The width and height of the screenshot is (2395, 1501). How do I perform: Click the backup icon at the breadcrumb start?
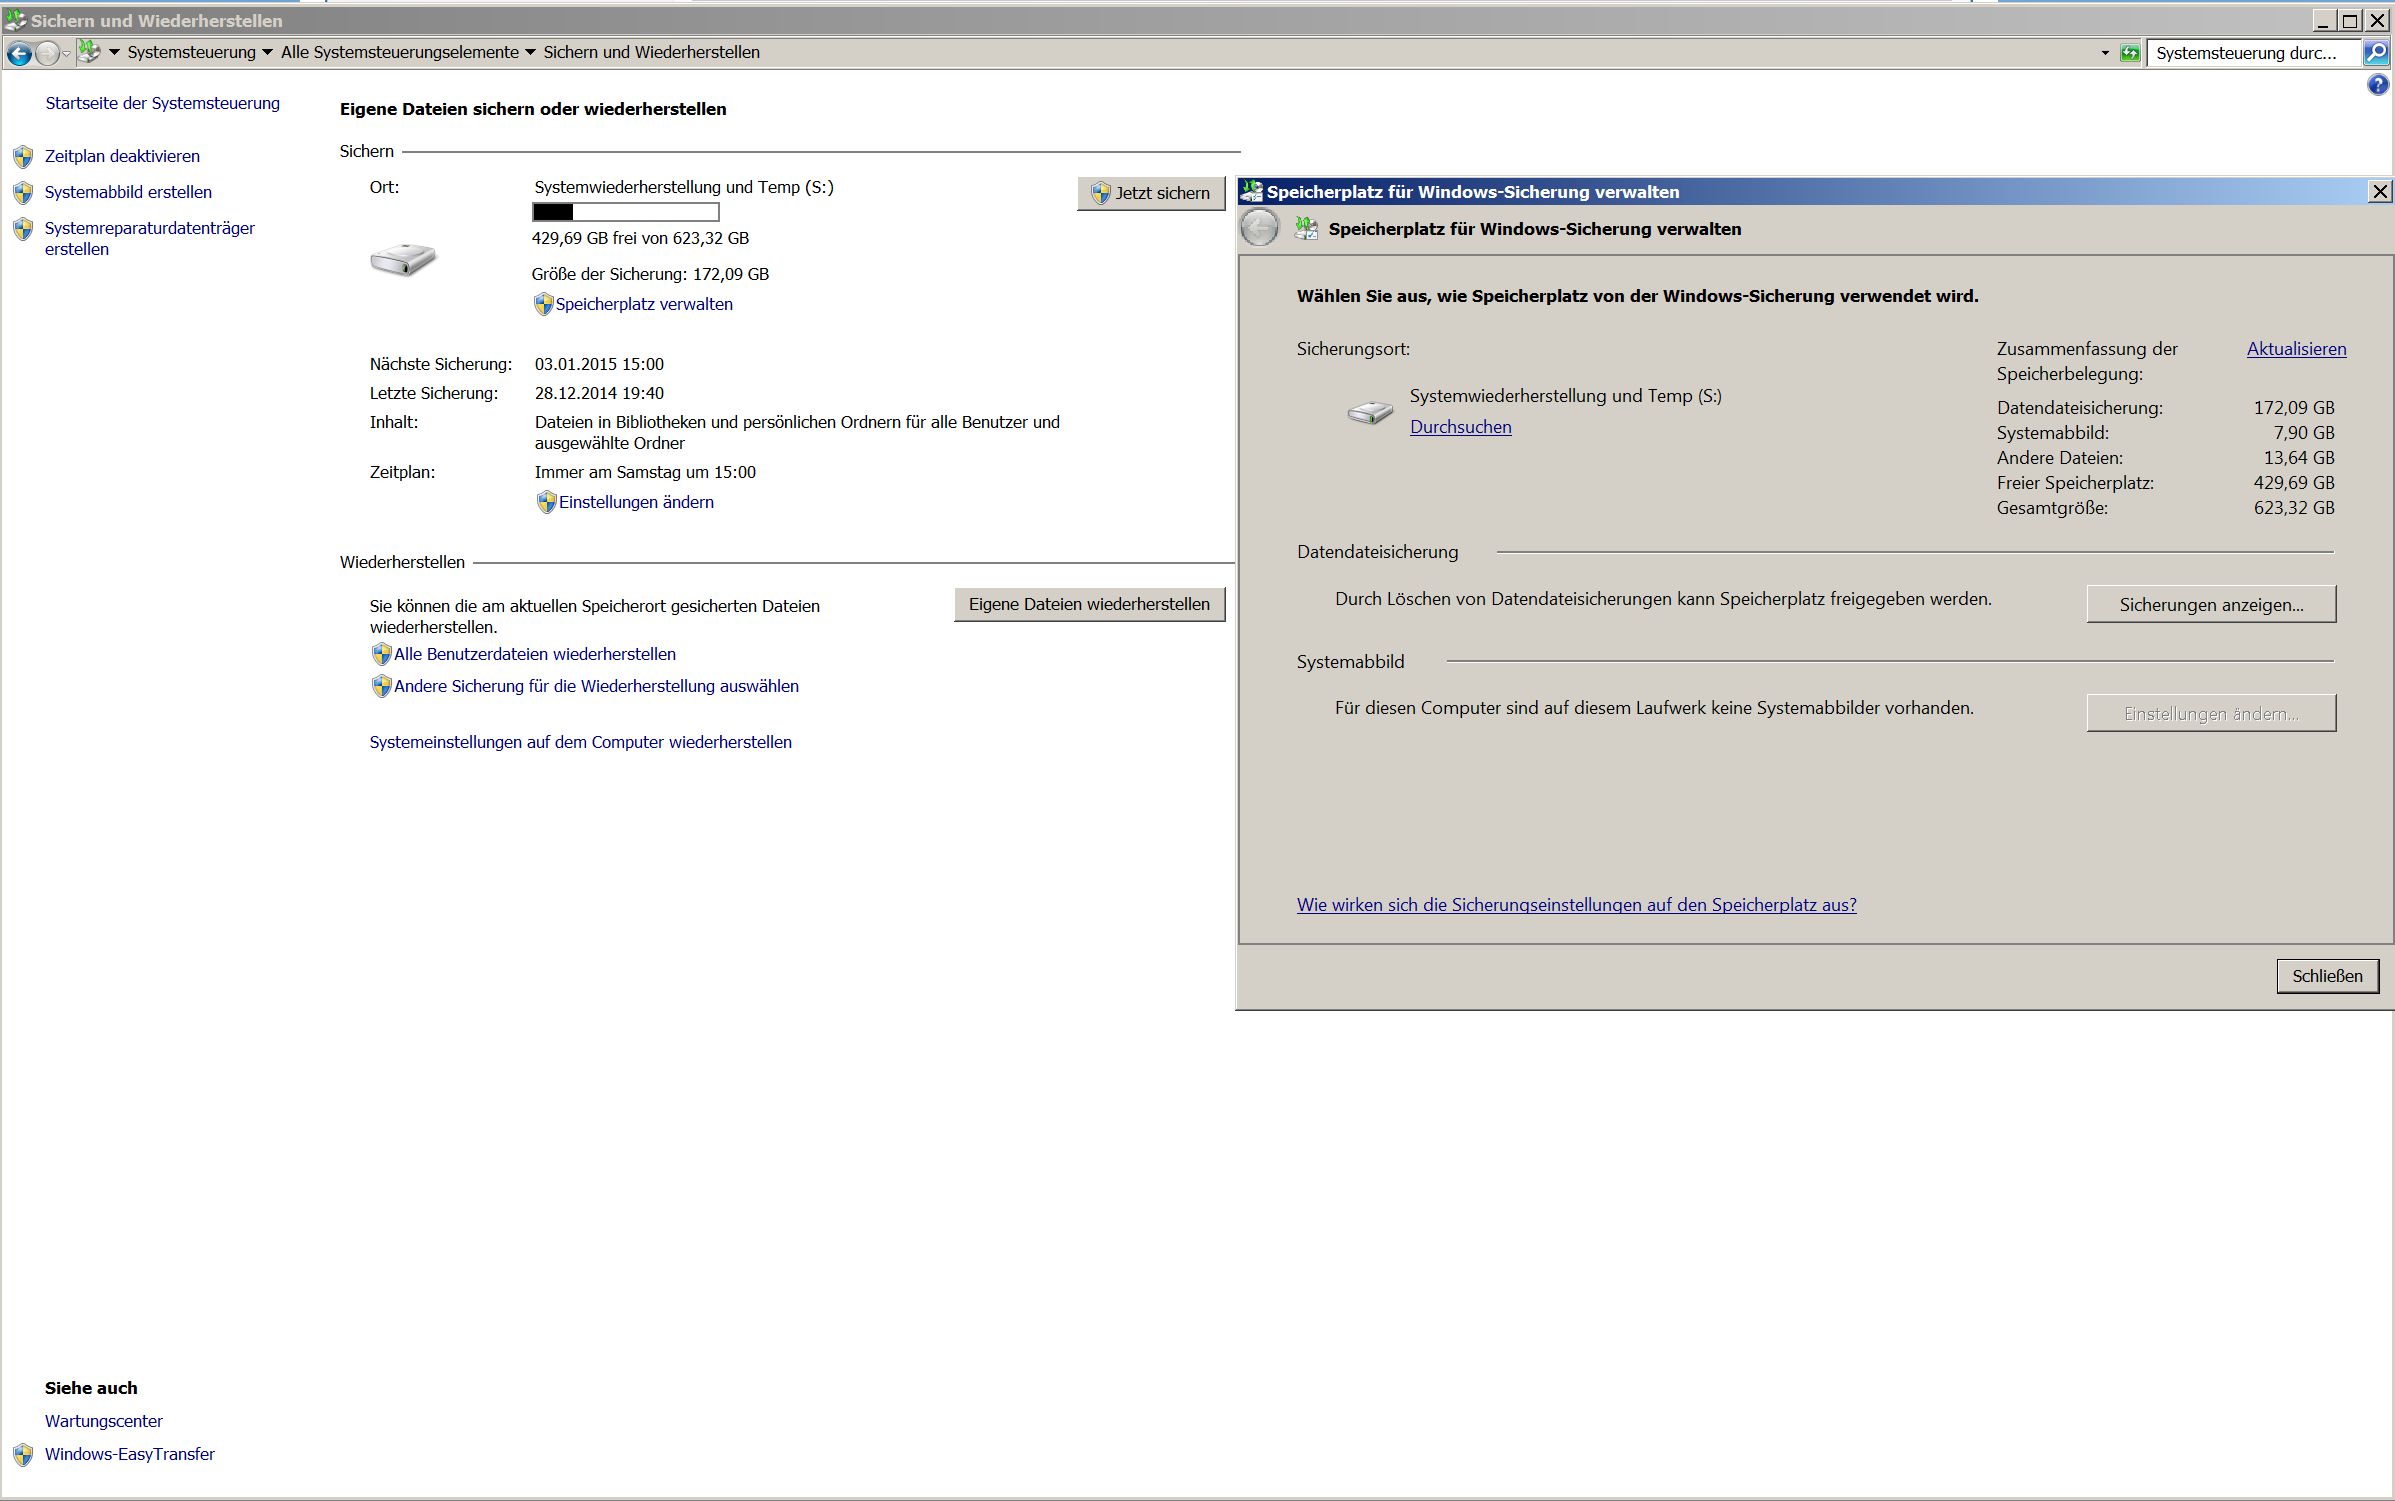point(89,52)
